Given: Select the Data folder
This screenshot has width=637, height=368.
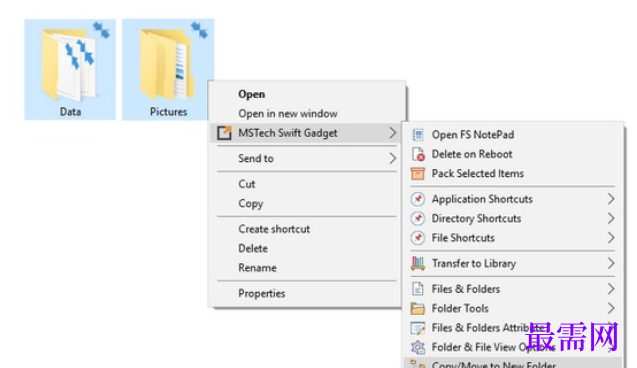Looking at the screenshot, I should click(70, 69).
